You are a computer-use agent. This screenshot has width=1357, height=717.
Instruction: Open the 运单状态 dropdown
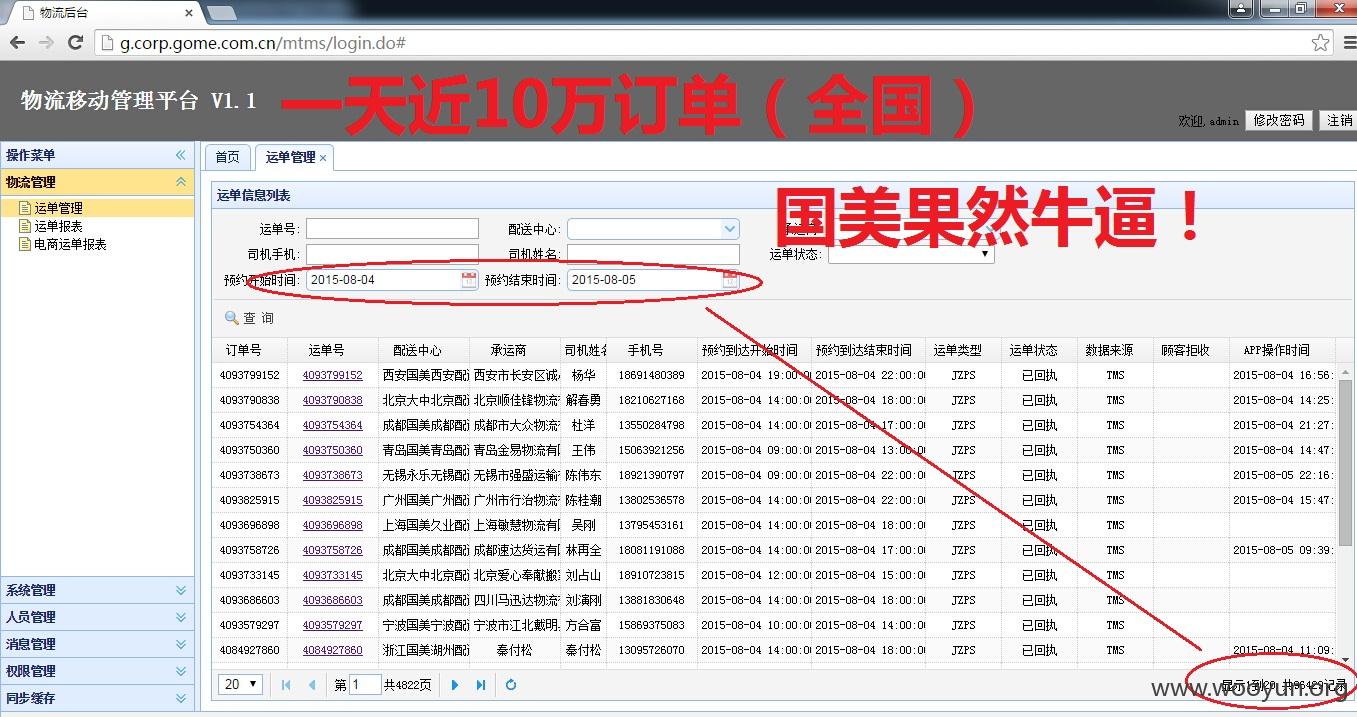(x=911, y=254)
